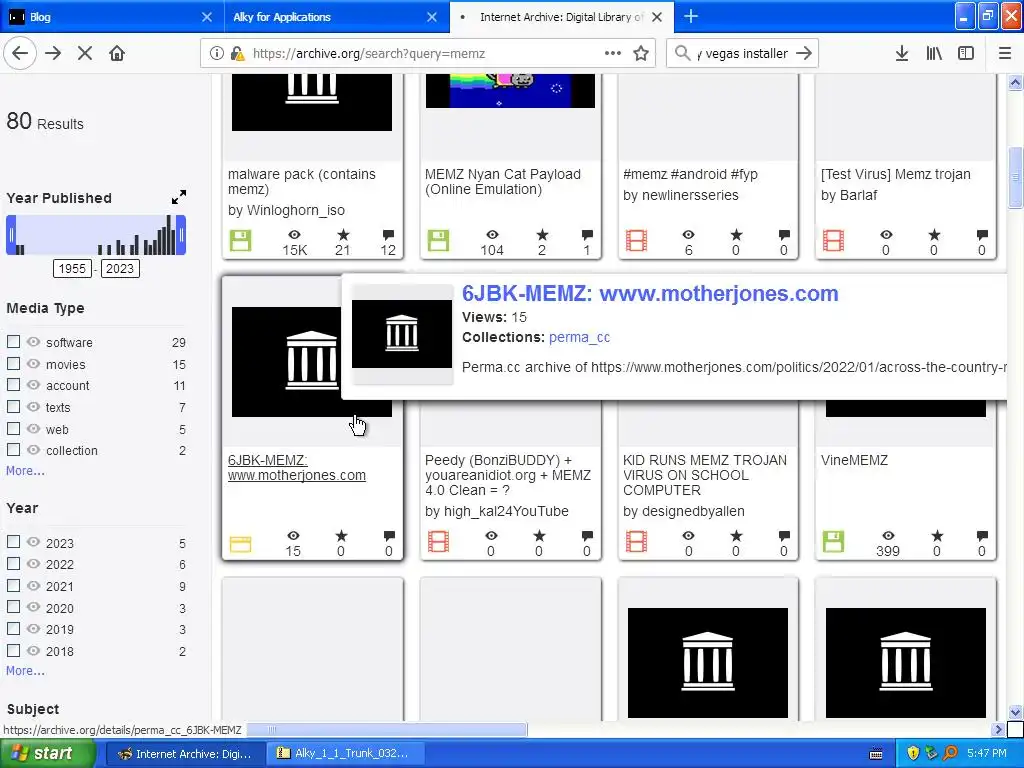Click favorites star on malware pack card
1024x768 pixels.
pos(343,234)
